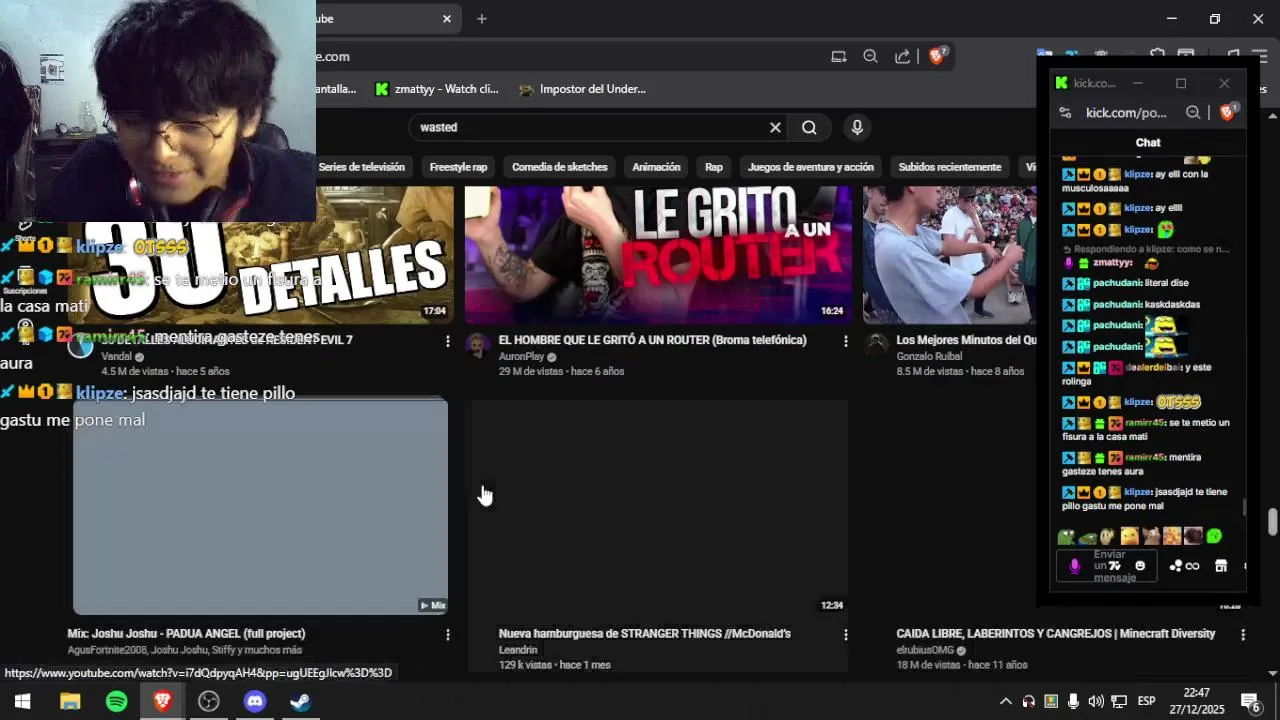Screen dimensions: 1280x720
Task: Click the YouTube search magnifier button
Action: (x=809, y=127)
